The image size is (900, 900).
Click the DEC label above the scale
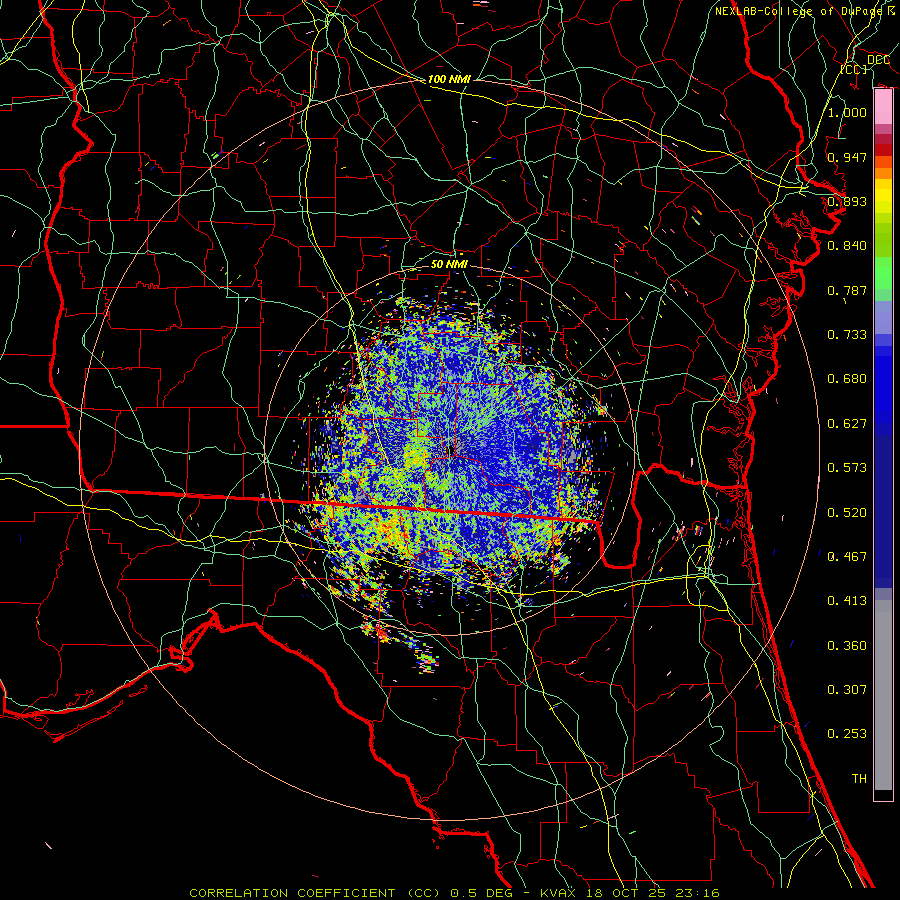[x=878, y=60]
